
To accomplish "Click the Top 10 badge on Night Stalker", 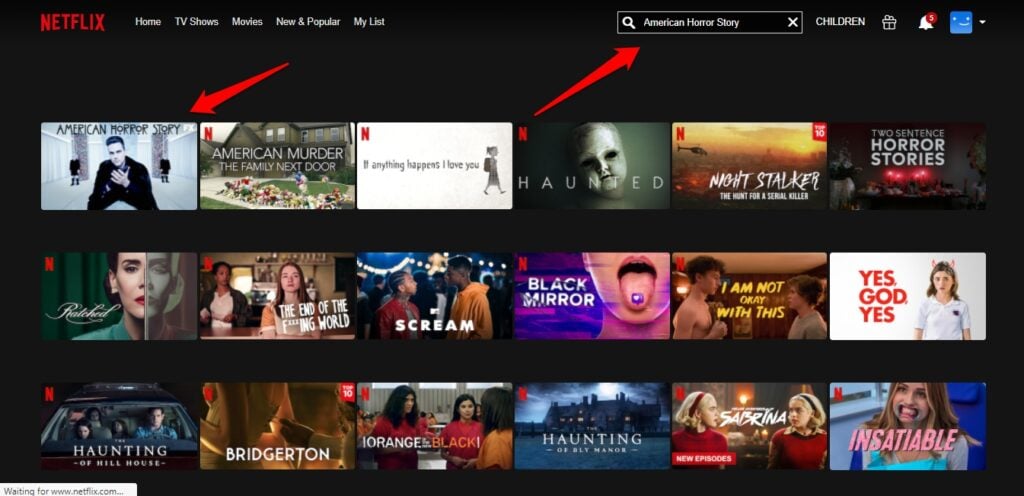I will (820, 131).
